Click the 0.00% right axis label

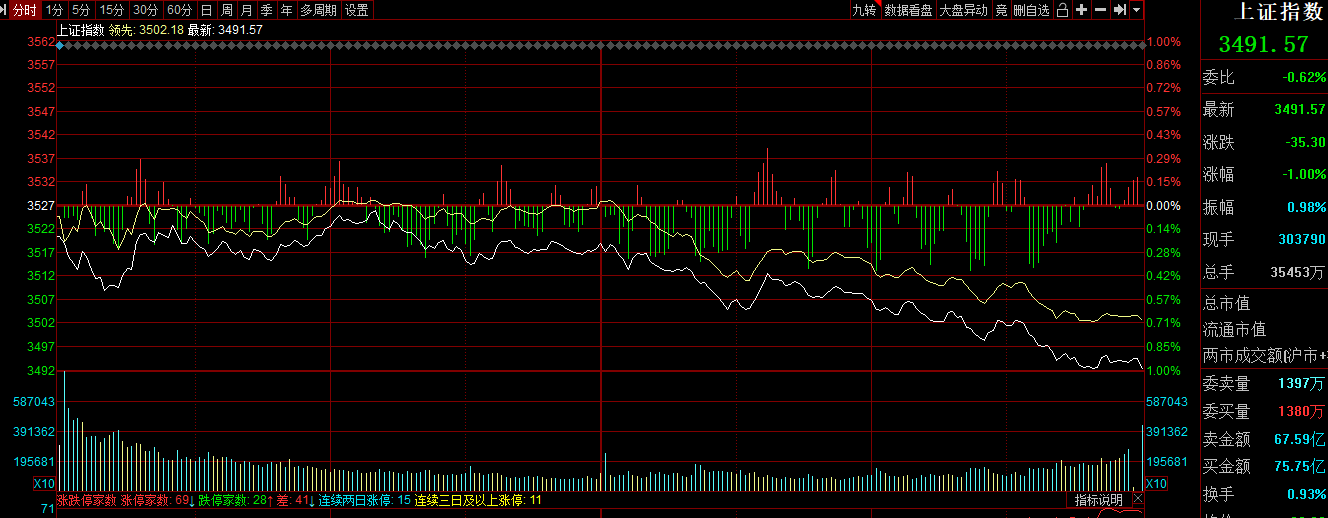pos(1163,205)
